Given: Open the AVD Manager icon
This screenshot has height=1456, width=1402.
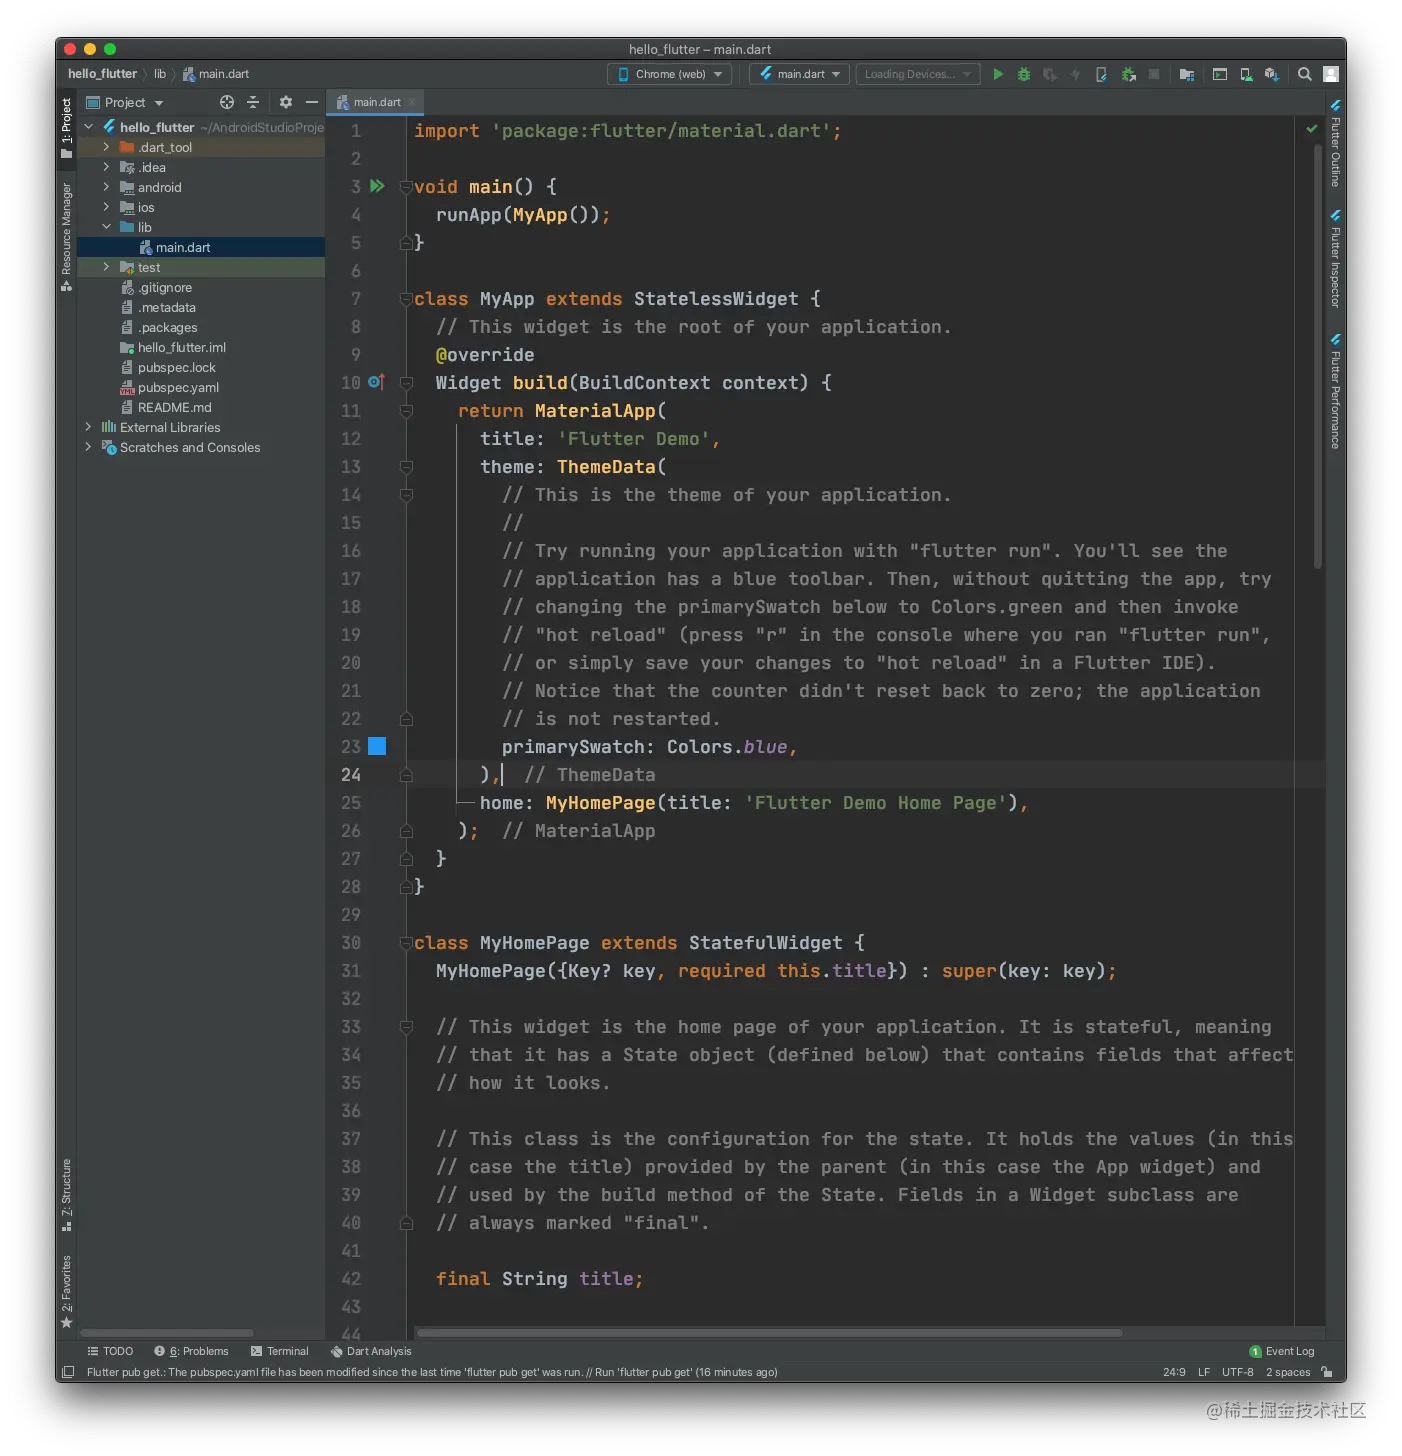Looking at the screenshot, I should click(1246, 74).
